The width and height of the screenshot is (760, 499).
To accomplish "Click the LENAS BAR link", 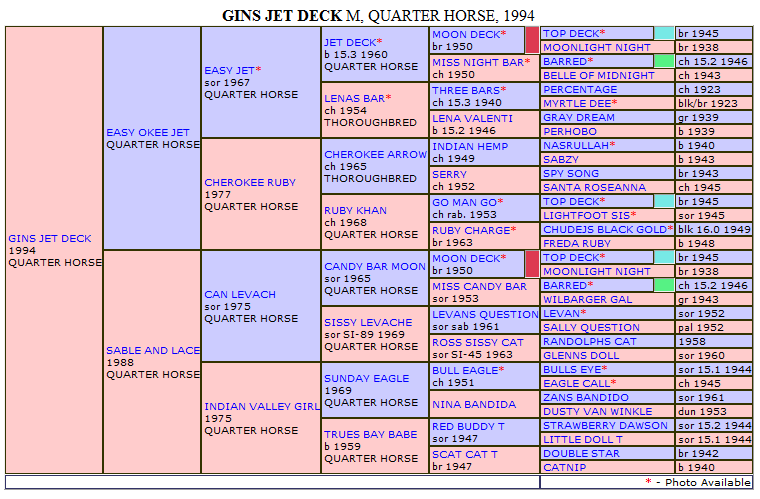I will coord(354,98).
